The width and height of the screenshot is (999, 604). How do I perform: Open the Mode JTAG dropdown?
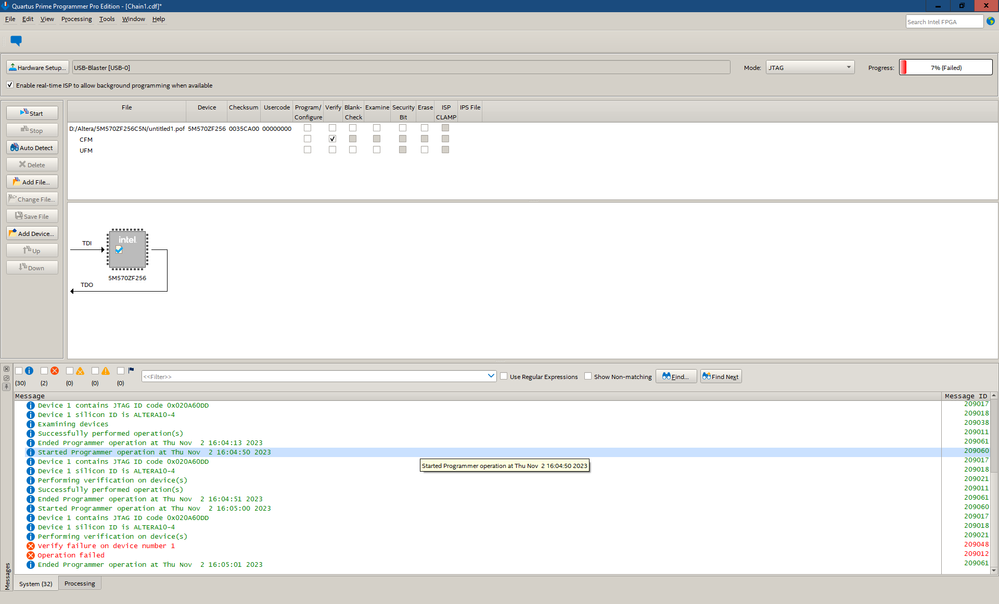coord(810,67)
